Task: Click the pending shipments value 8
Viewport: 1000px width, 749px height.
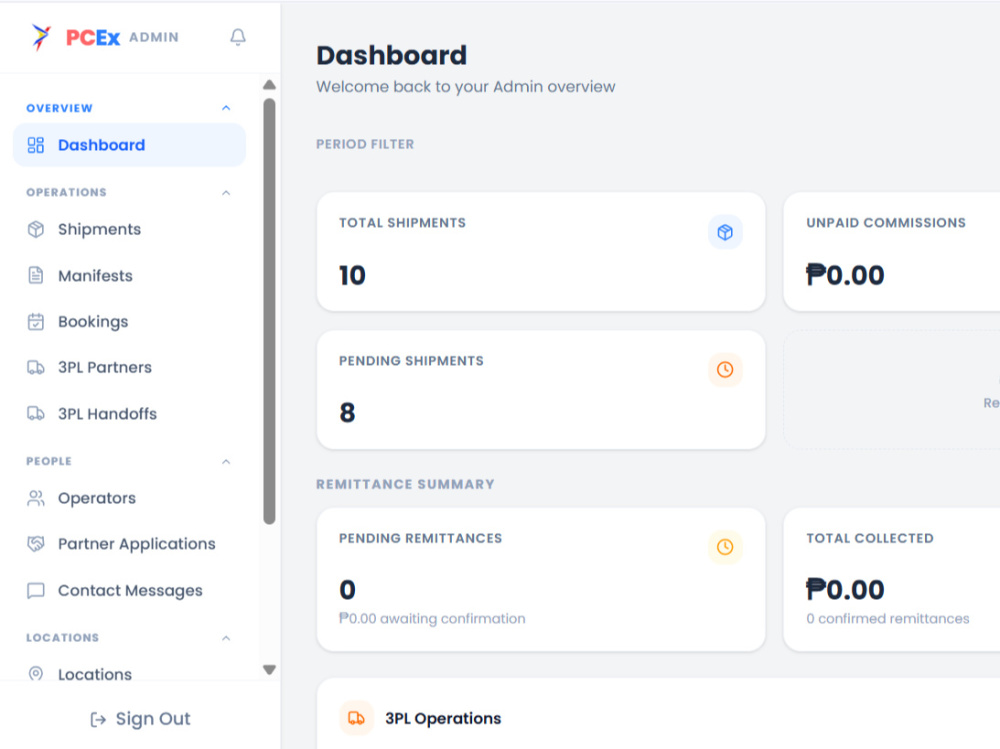Action: [x=347, y=413]
